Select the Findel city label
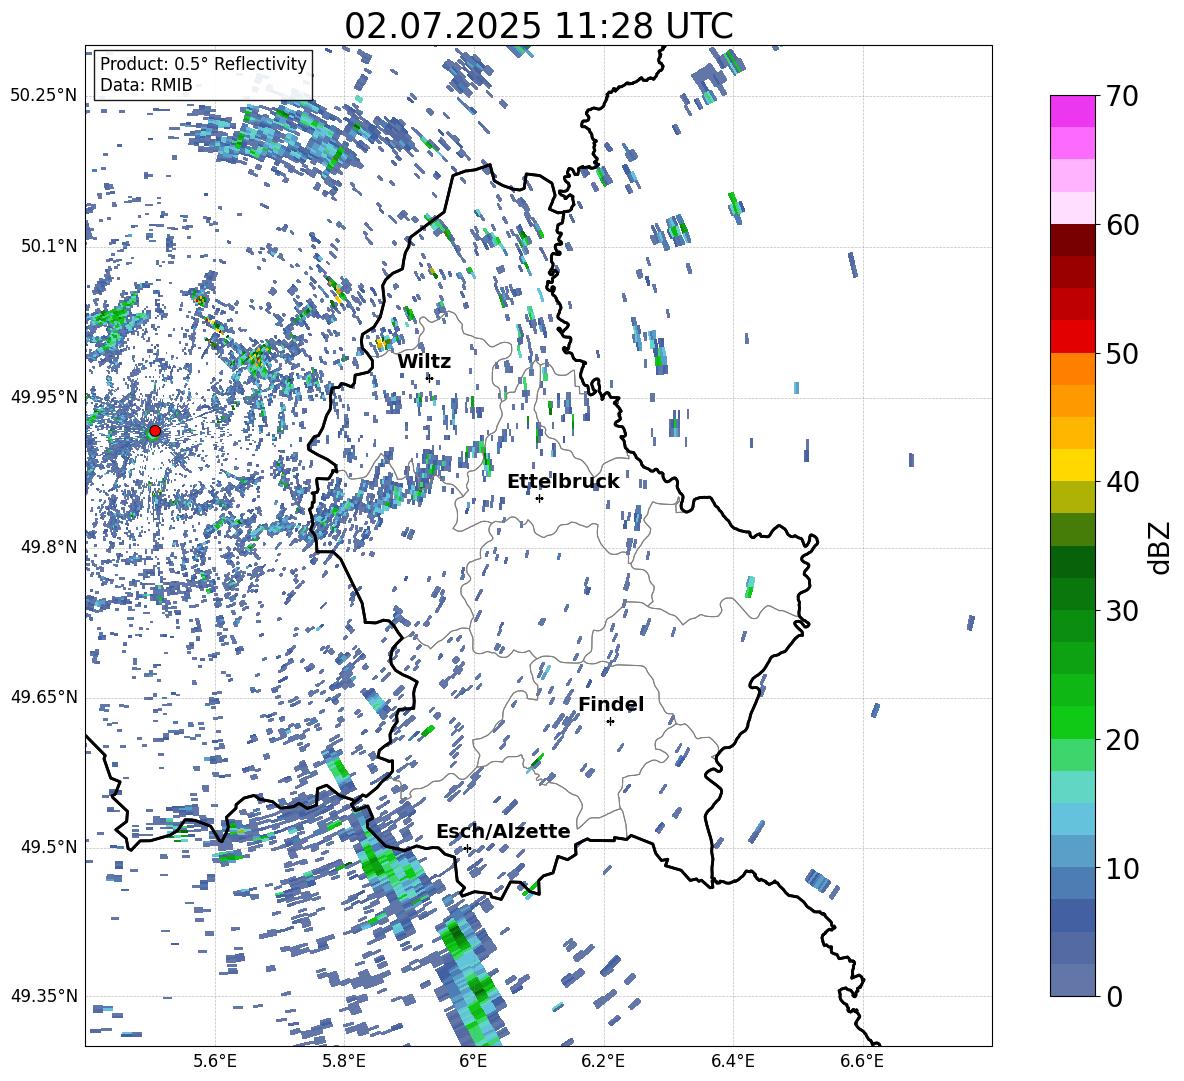 [611, 704]
